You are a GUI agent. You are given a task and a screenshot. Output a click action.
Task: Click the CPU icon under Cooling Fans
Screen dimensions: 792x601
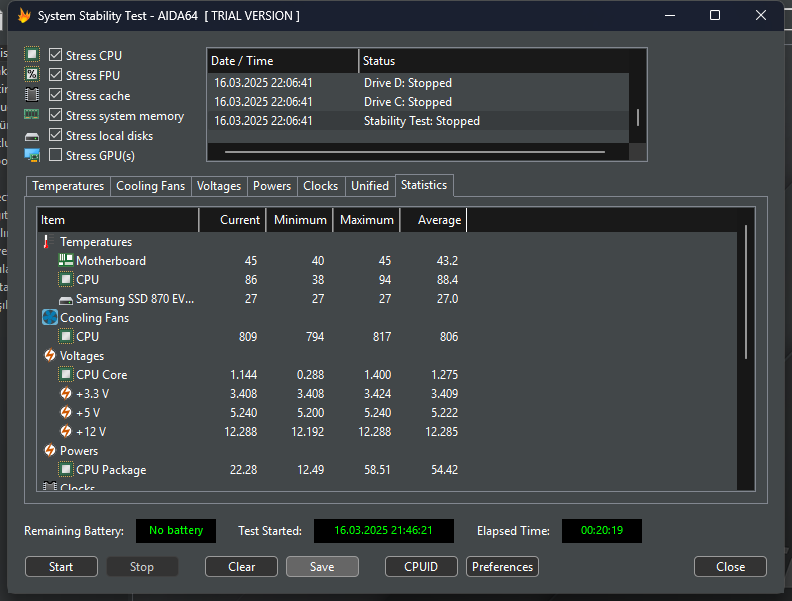[66, 336]
